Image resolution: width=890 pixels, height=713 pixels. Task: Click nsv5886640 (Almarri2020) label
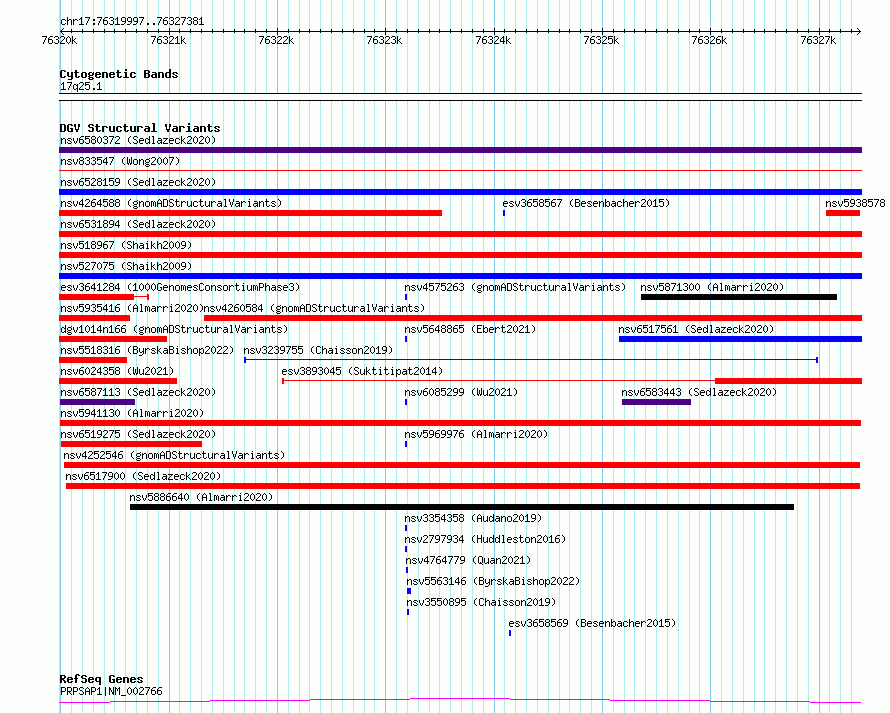201,497
